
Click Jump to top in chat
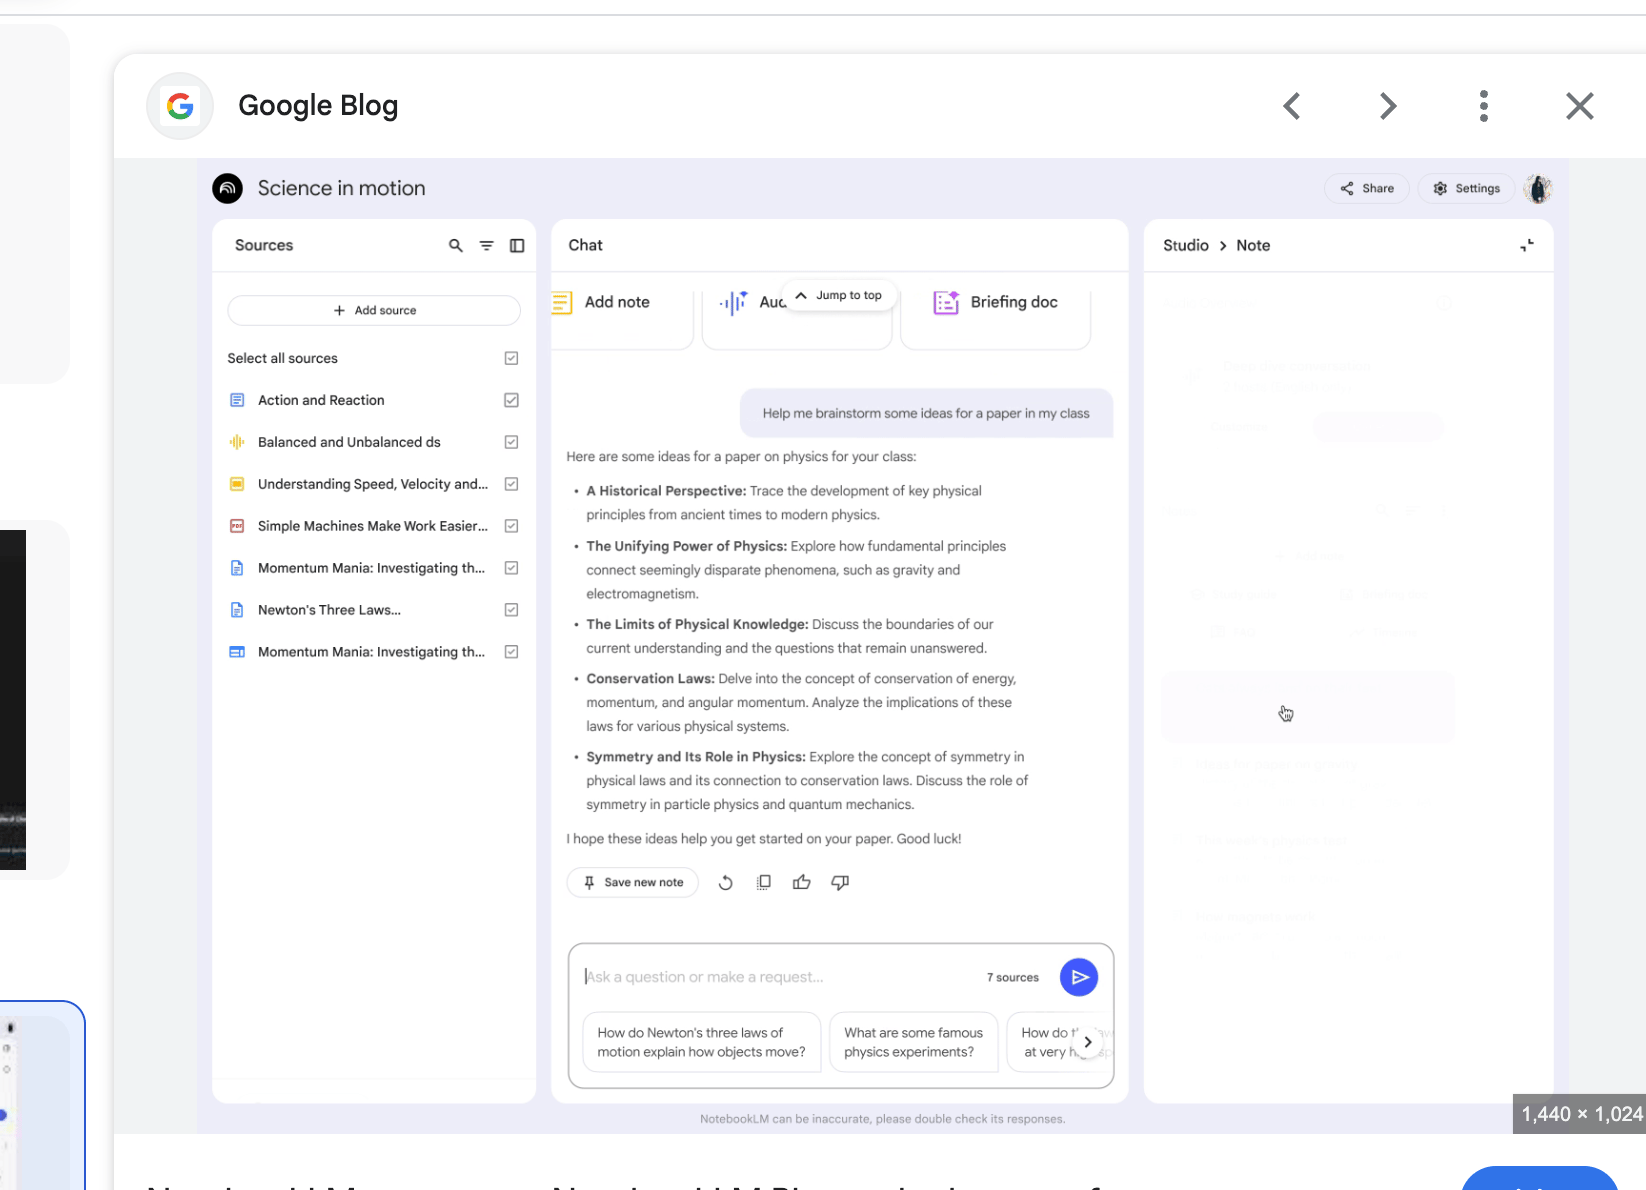[839, 296]
